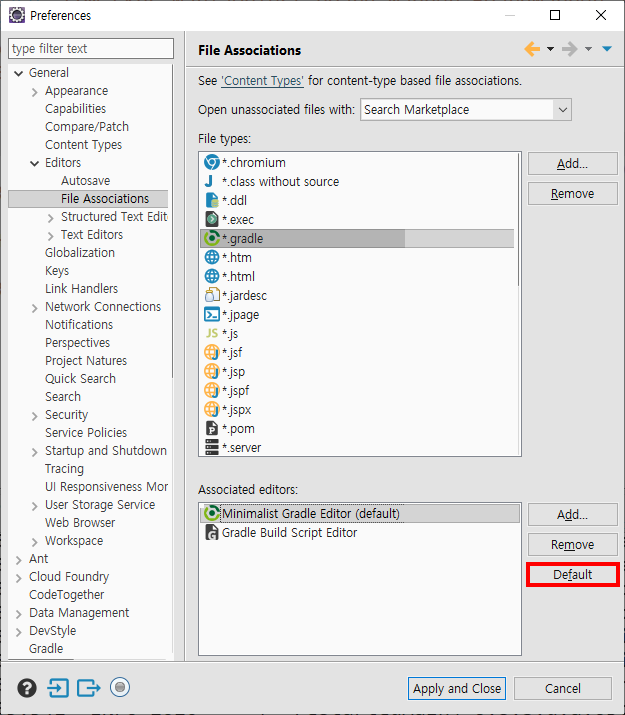The image size is (625, 715).
Task: Select the *.jsf file type icon
Action: coord(212,352)
